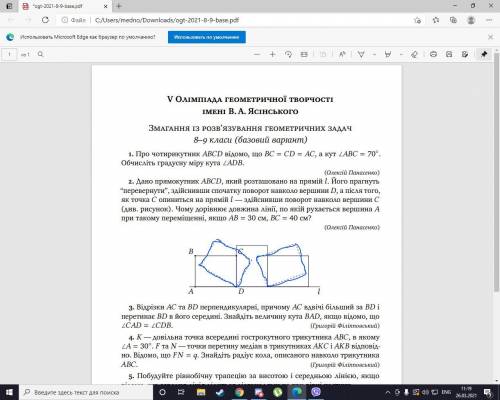This screenshot has height=400, width=500.
Task: Dismiss the default browser notification bar
Action: [x=490, y=37]
